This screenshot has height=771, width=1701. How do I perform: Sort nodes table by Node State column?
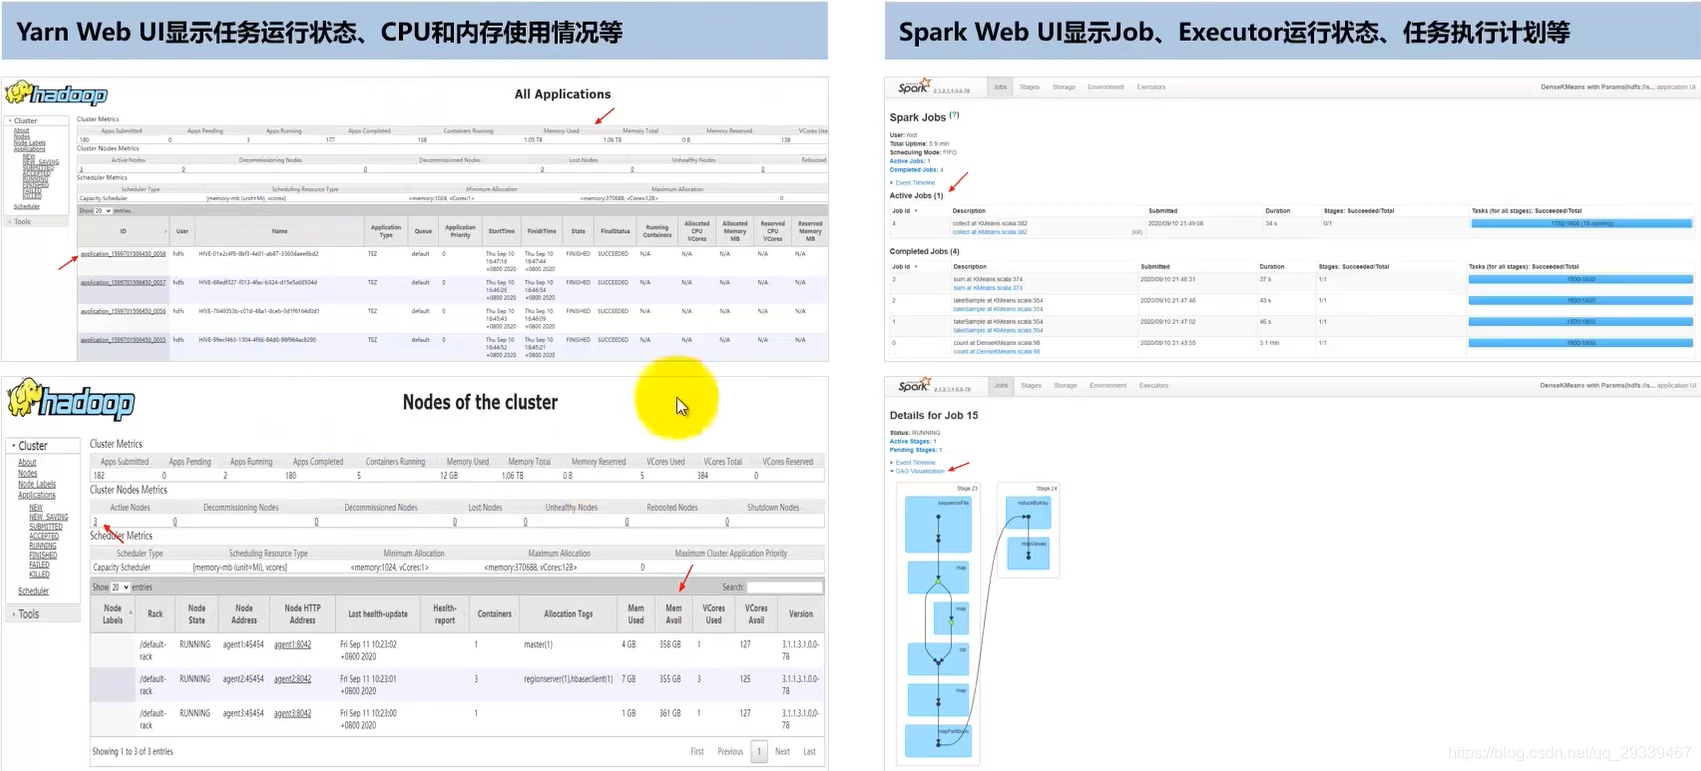coord(197,614)
